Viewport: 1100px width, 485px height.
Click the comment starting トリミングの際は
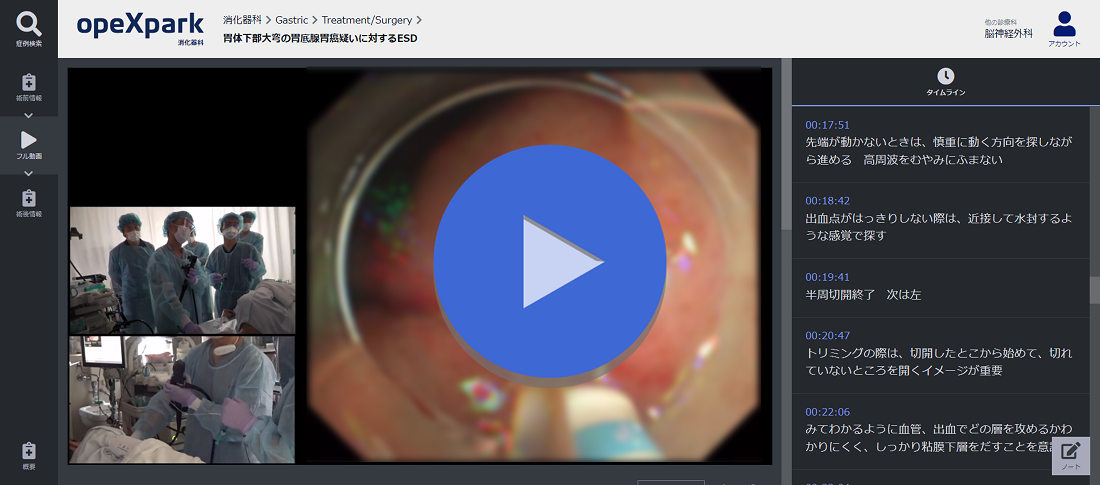pos(939,361)
